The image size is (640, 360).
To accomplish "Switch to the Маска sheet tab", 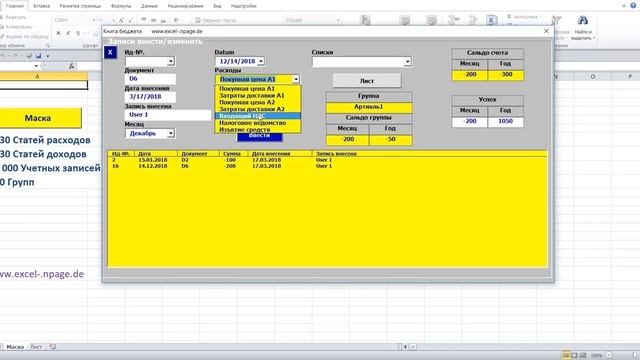I will click(x=15, y=347).
